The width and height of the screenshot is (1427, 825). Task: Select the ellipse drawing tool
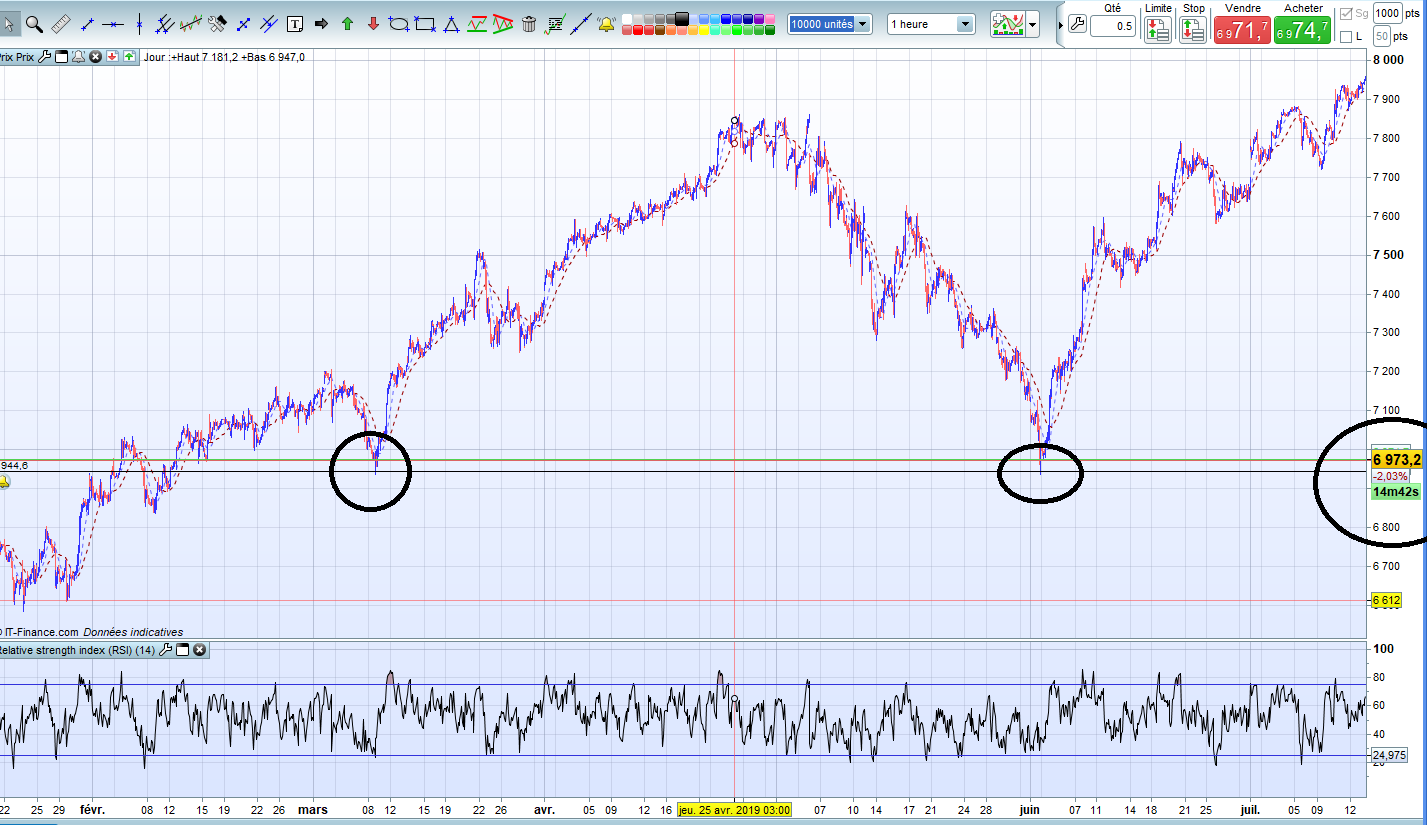tap(399, 24)
